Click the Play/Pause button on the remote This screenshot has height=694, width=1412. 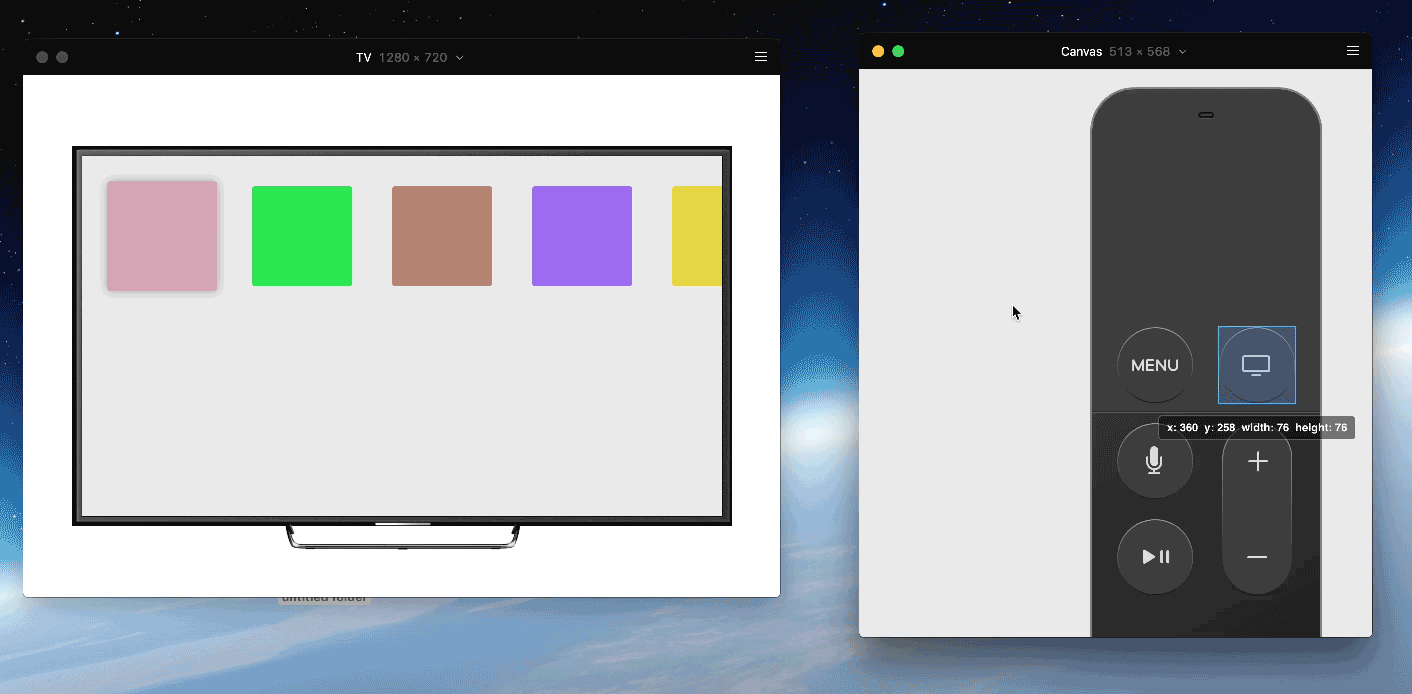[x=1155, y=557]
